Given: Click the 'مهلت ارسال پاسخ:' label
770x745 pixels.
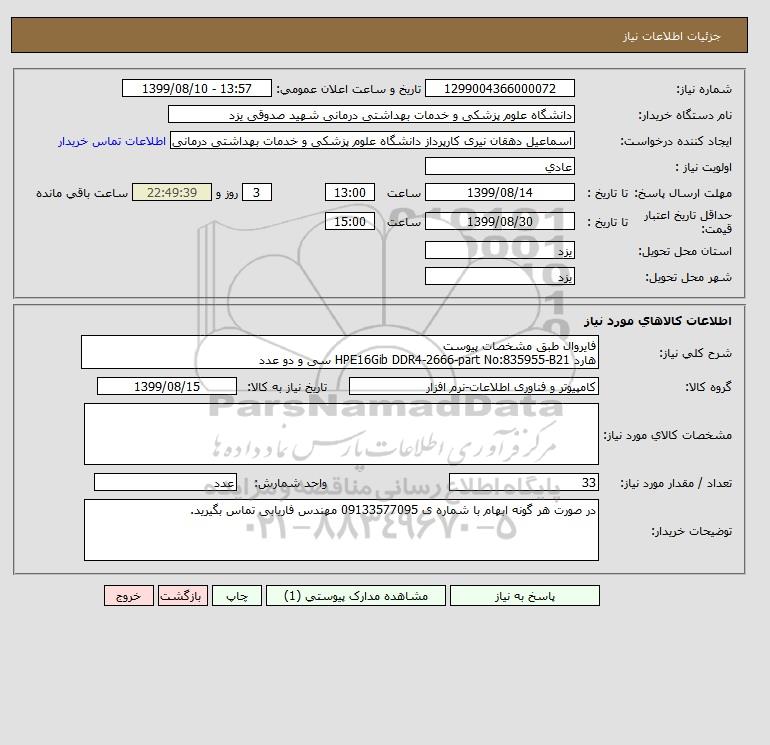Looking at the screenshot, I should tap(684, 193).
